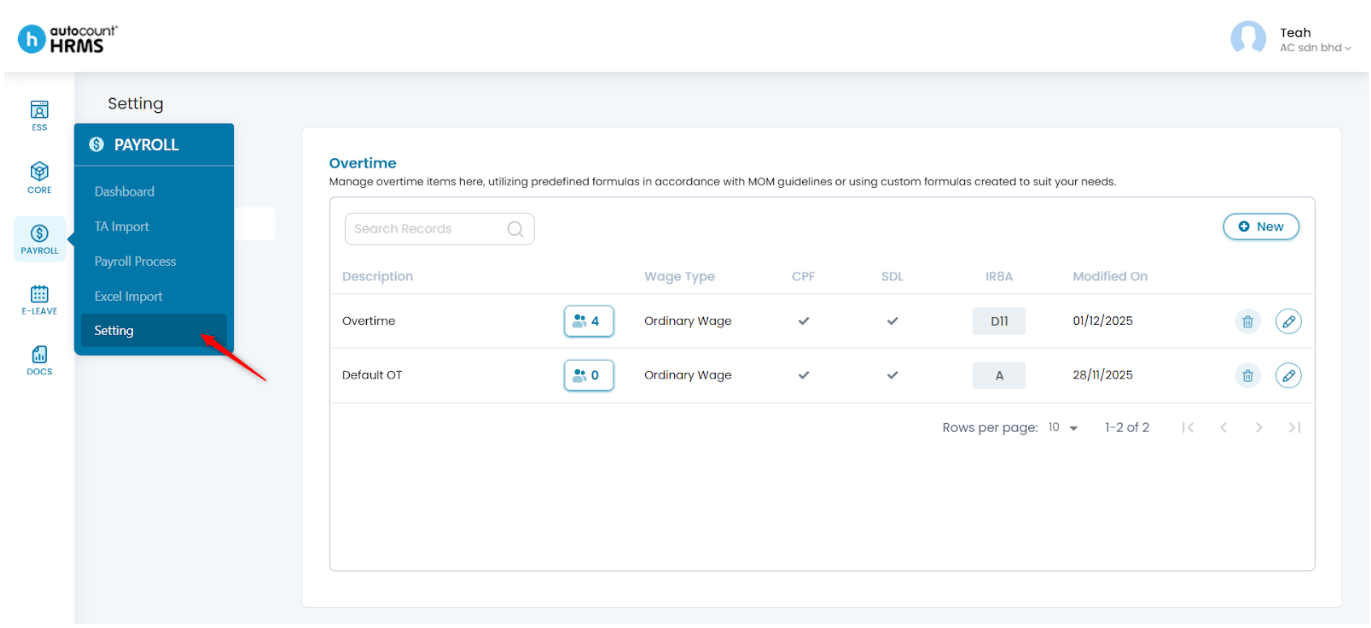Click the Modified On column header
This screenshot has height=628, width=1371.
[1110, 277]
